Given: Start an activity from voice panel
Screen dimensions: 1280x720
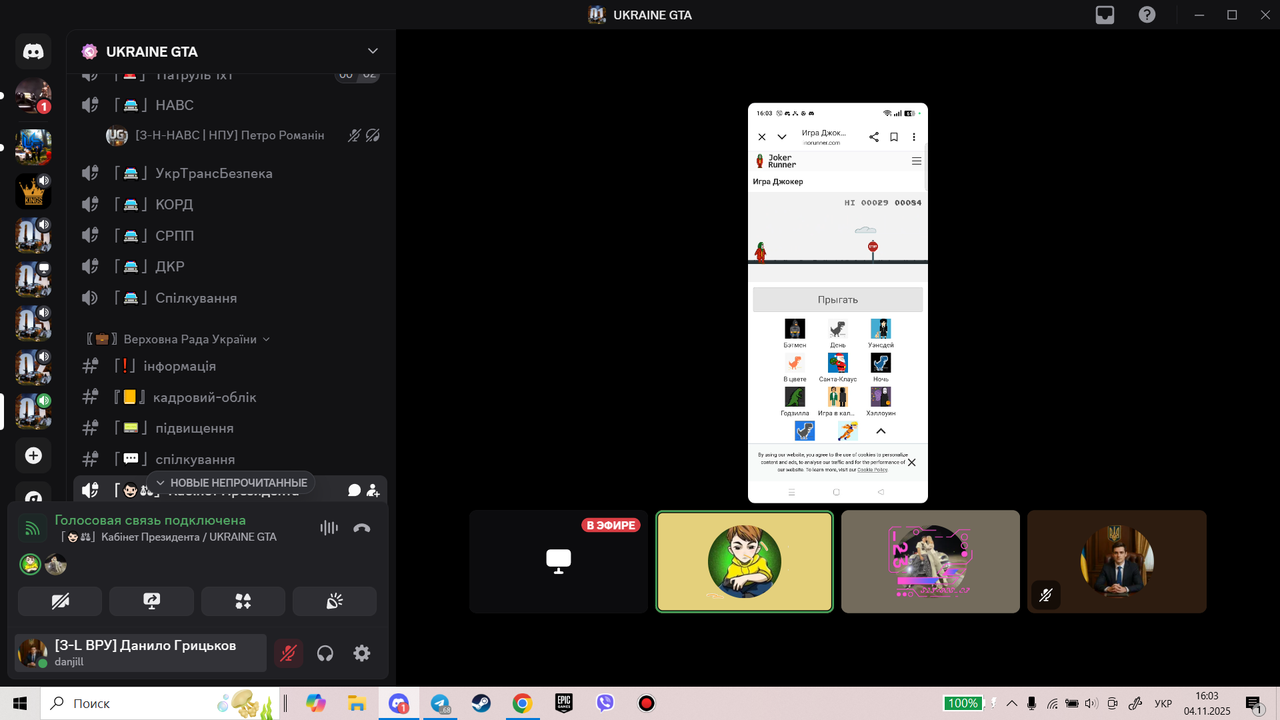Looking at the screenshot, I should [243, 601].
